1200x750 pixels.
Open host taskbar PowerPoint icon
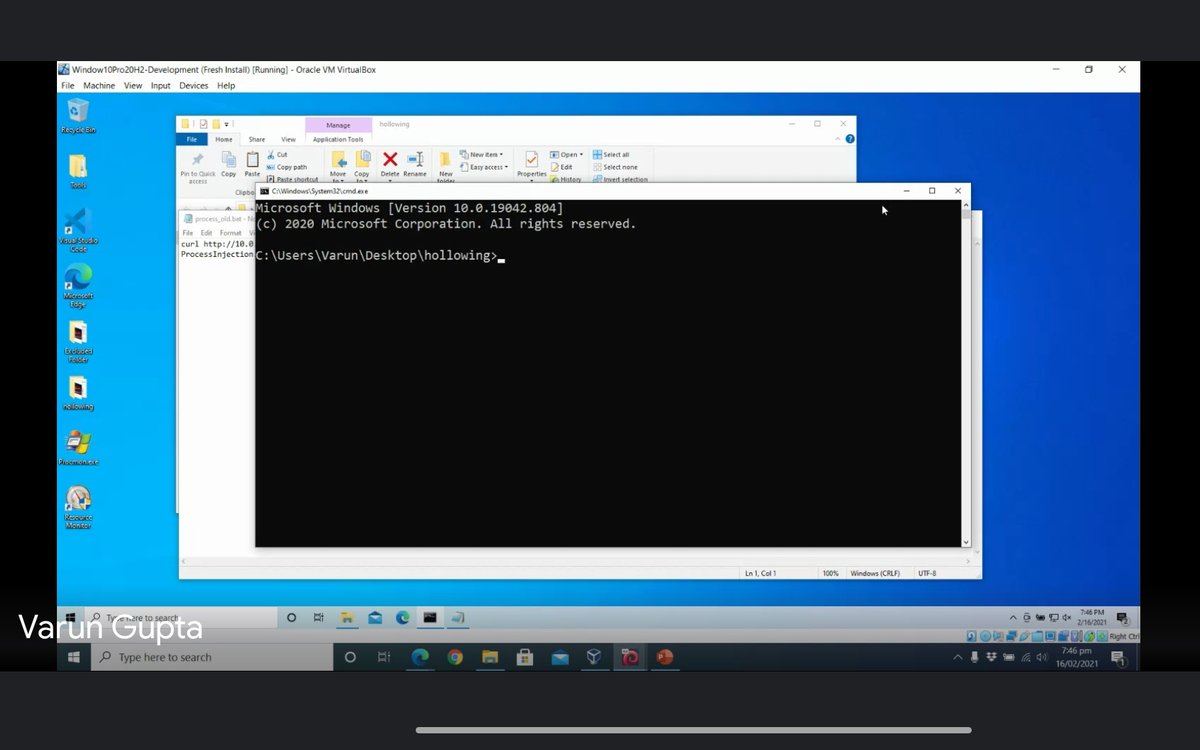coord(664,657)
